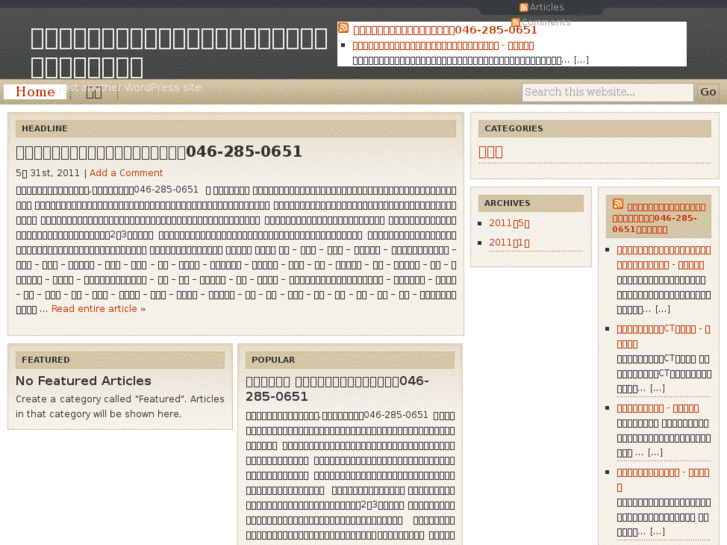Open the top feed box title ending 046-285-0651
Screen dimensions: 727x545
[x=445, y=30]
